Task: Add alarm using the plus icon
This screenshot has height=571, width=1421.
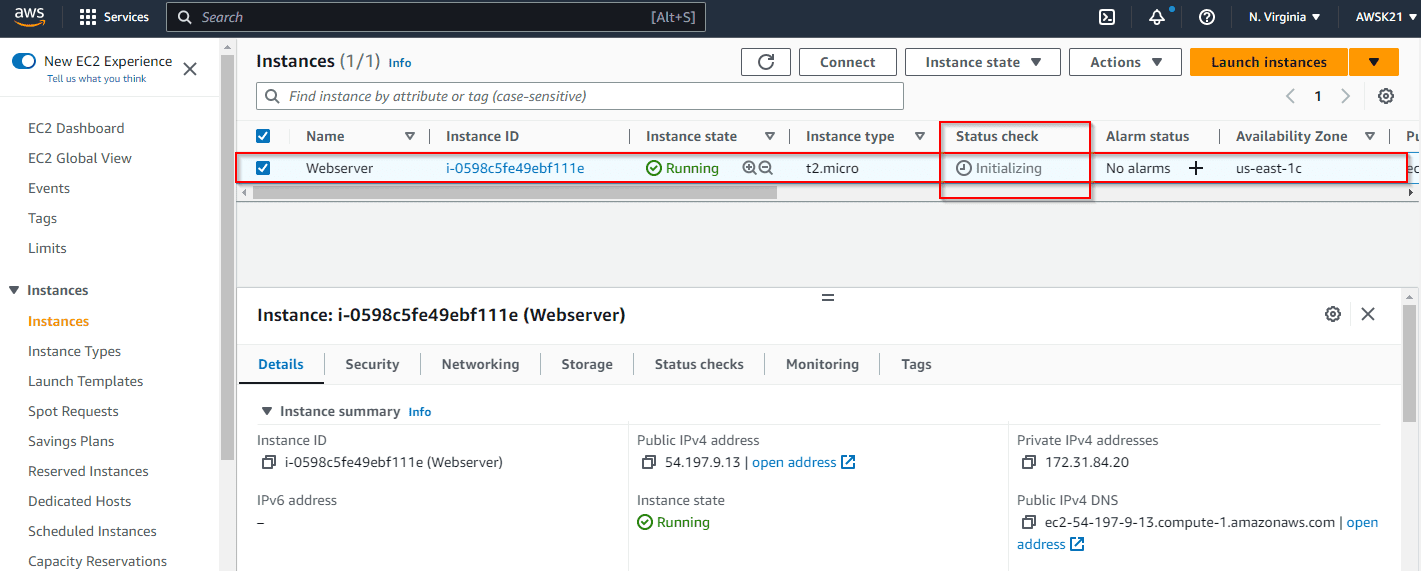Action: [x=1196, y=168]
